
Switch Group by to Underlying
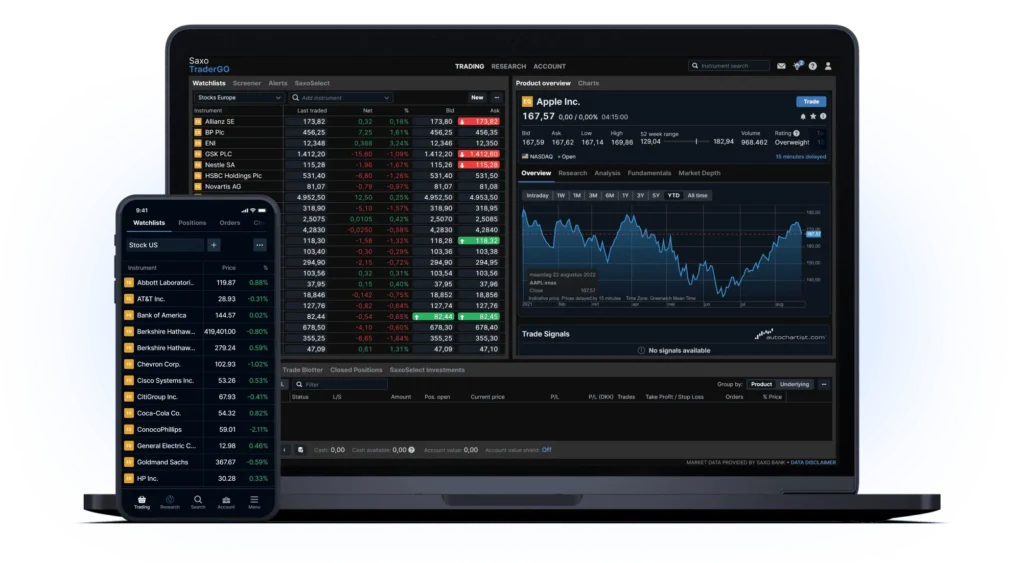coord(795,384)
